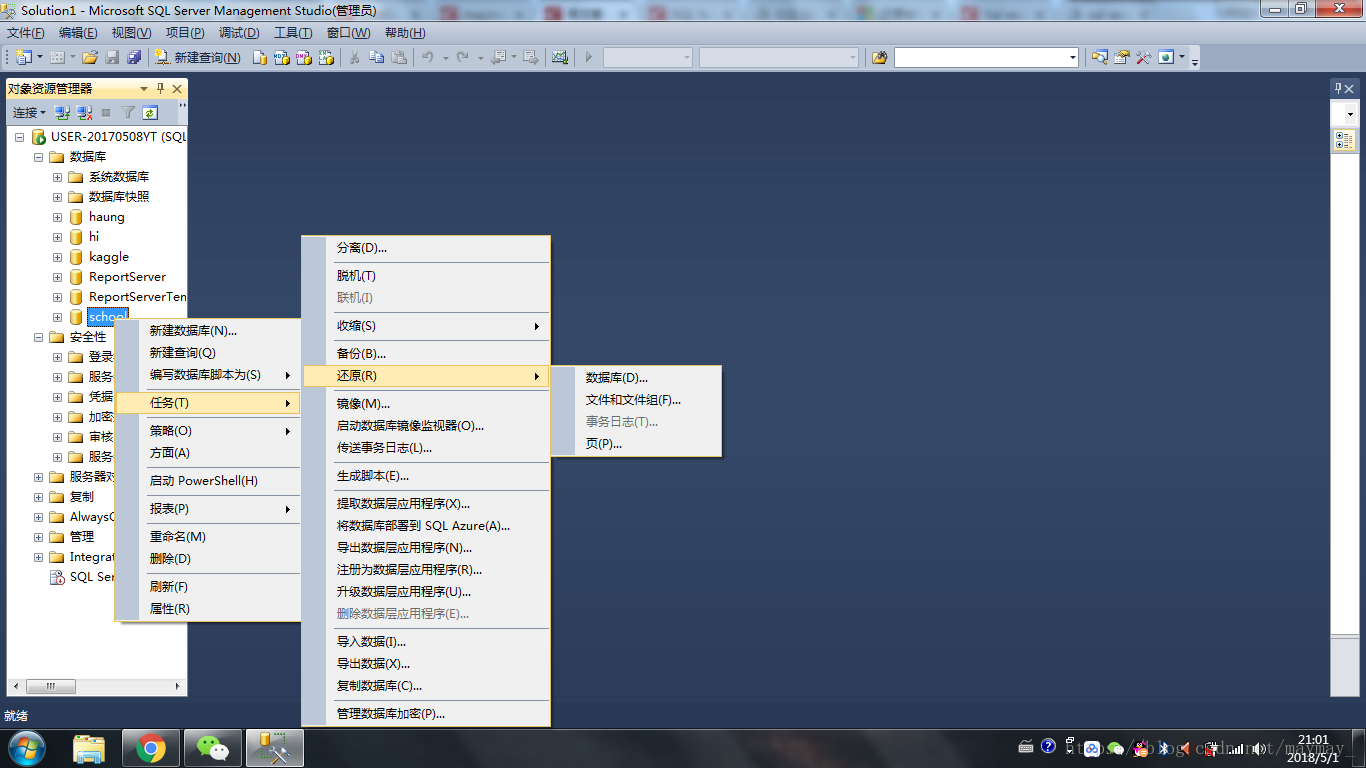
Task: Click the Disconnect Object Explorer icon
Action: click(85, 113)
